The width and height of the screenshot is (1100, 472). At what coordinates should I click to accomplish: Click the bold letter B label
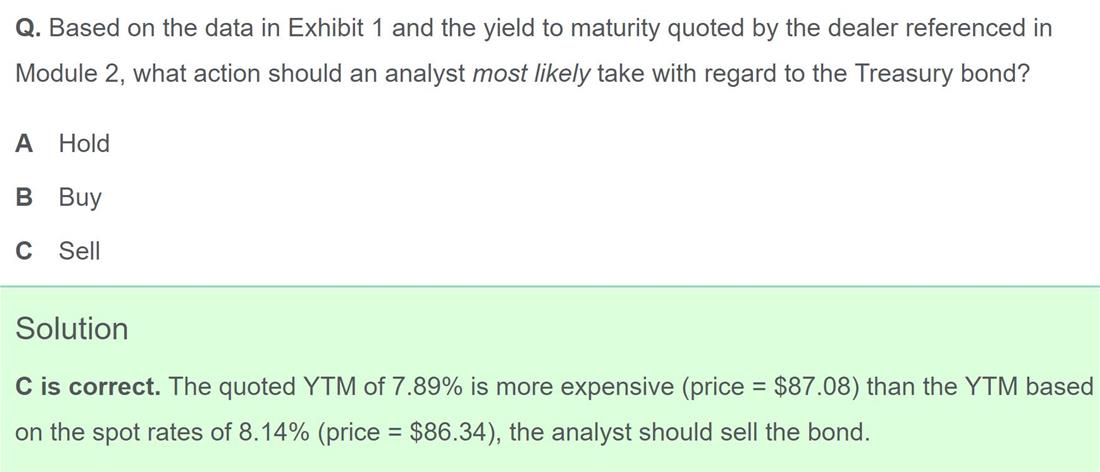click(x=24, y=197)
